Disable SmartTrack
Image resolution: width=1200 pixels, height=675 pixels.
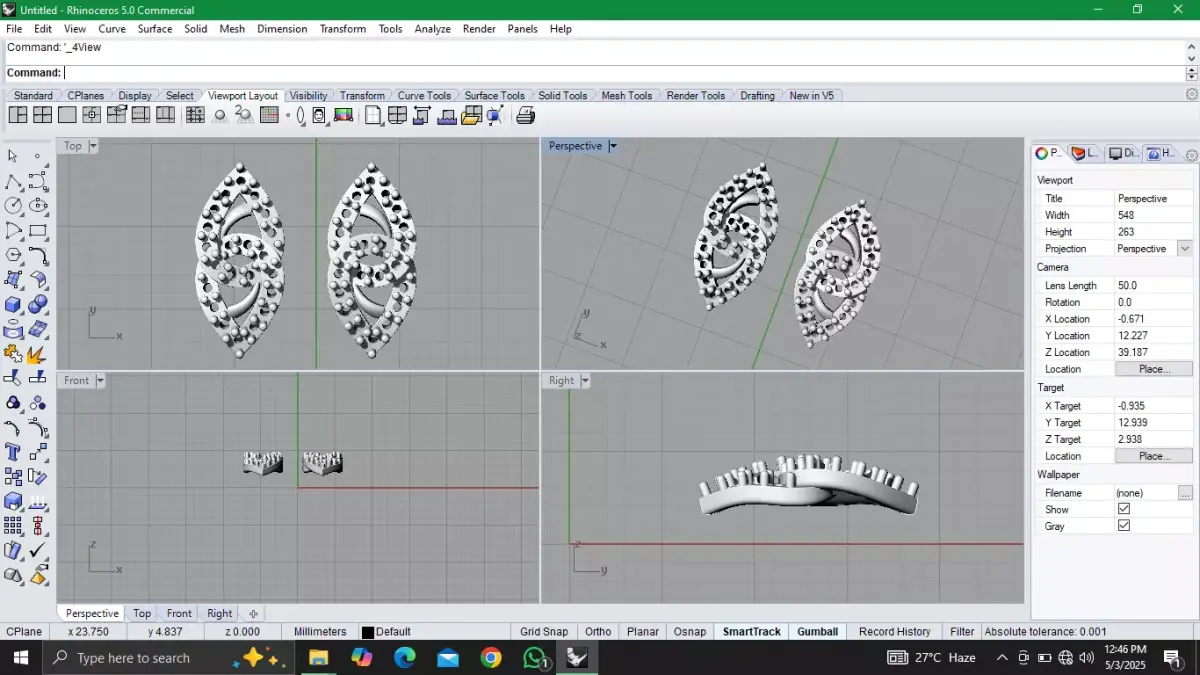click(752, 632)
